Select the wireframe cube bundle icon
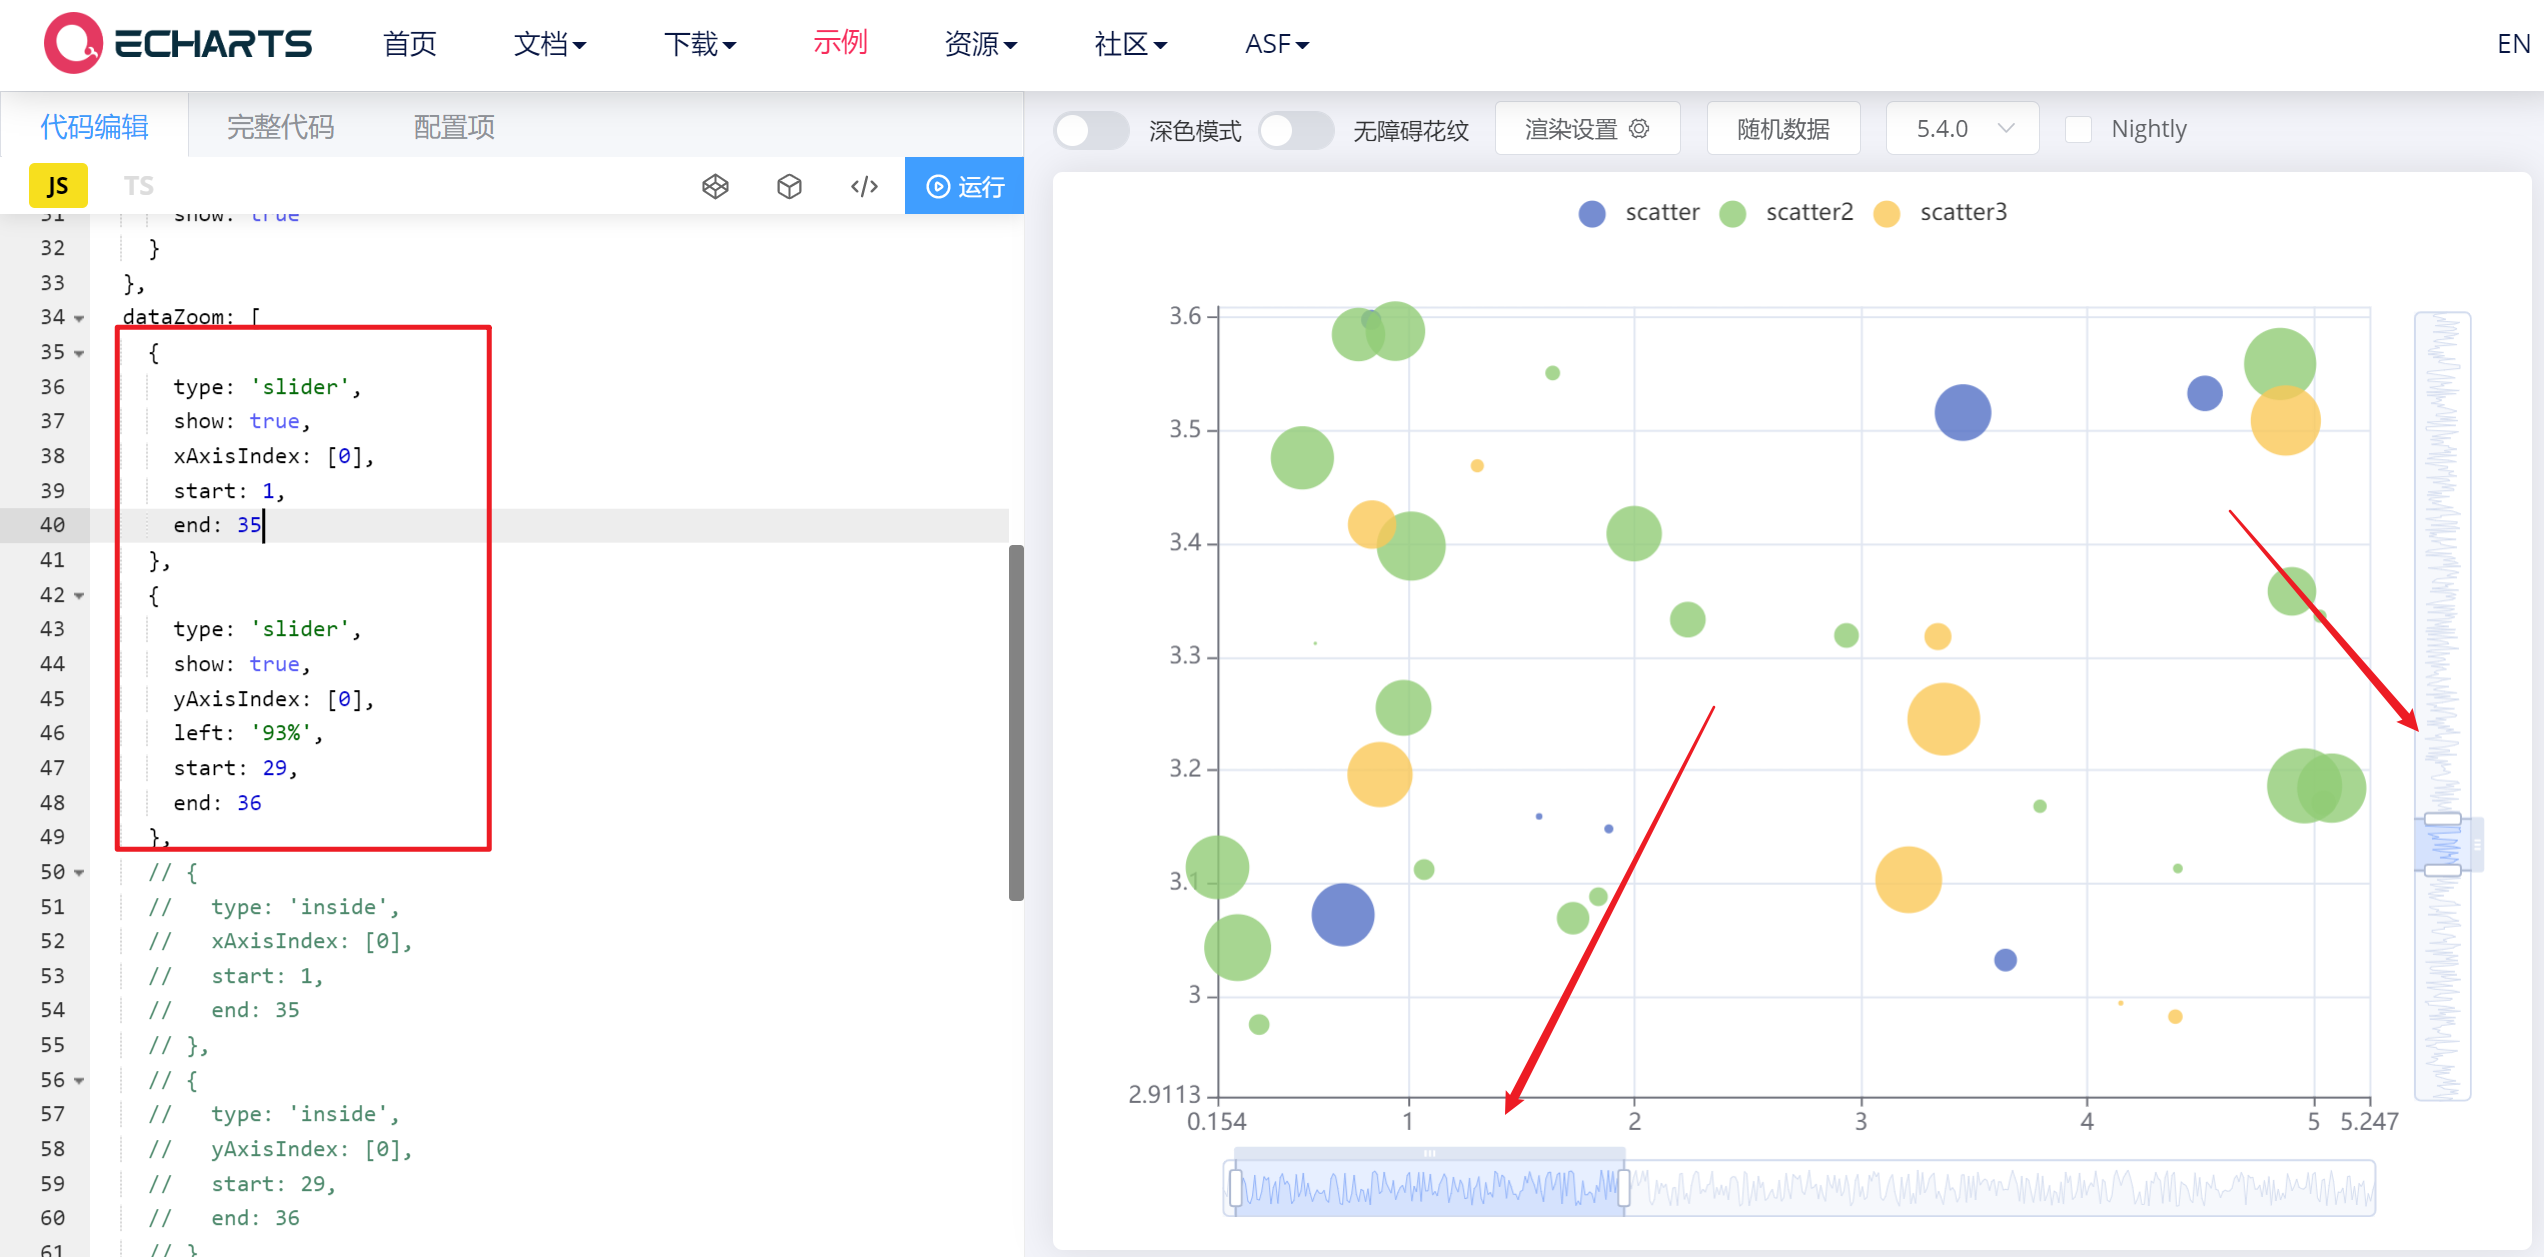 pos(715,186)
